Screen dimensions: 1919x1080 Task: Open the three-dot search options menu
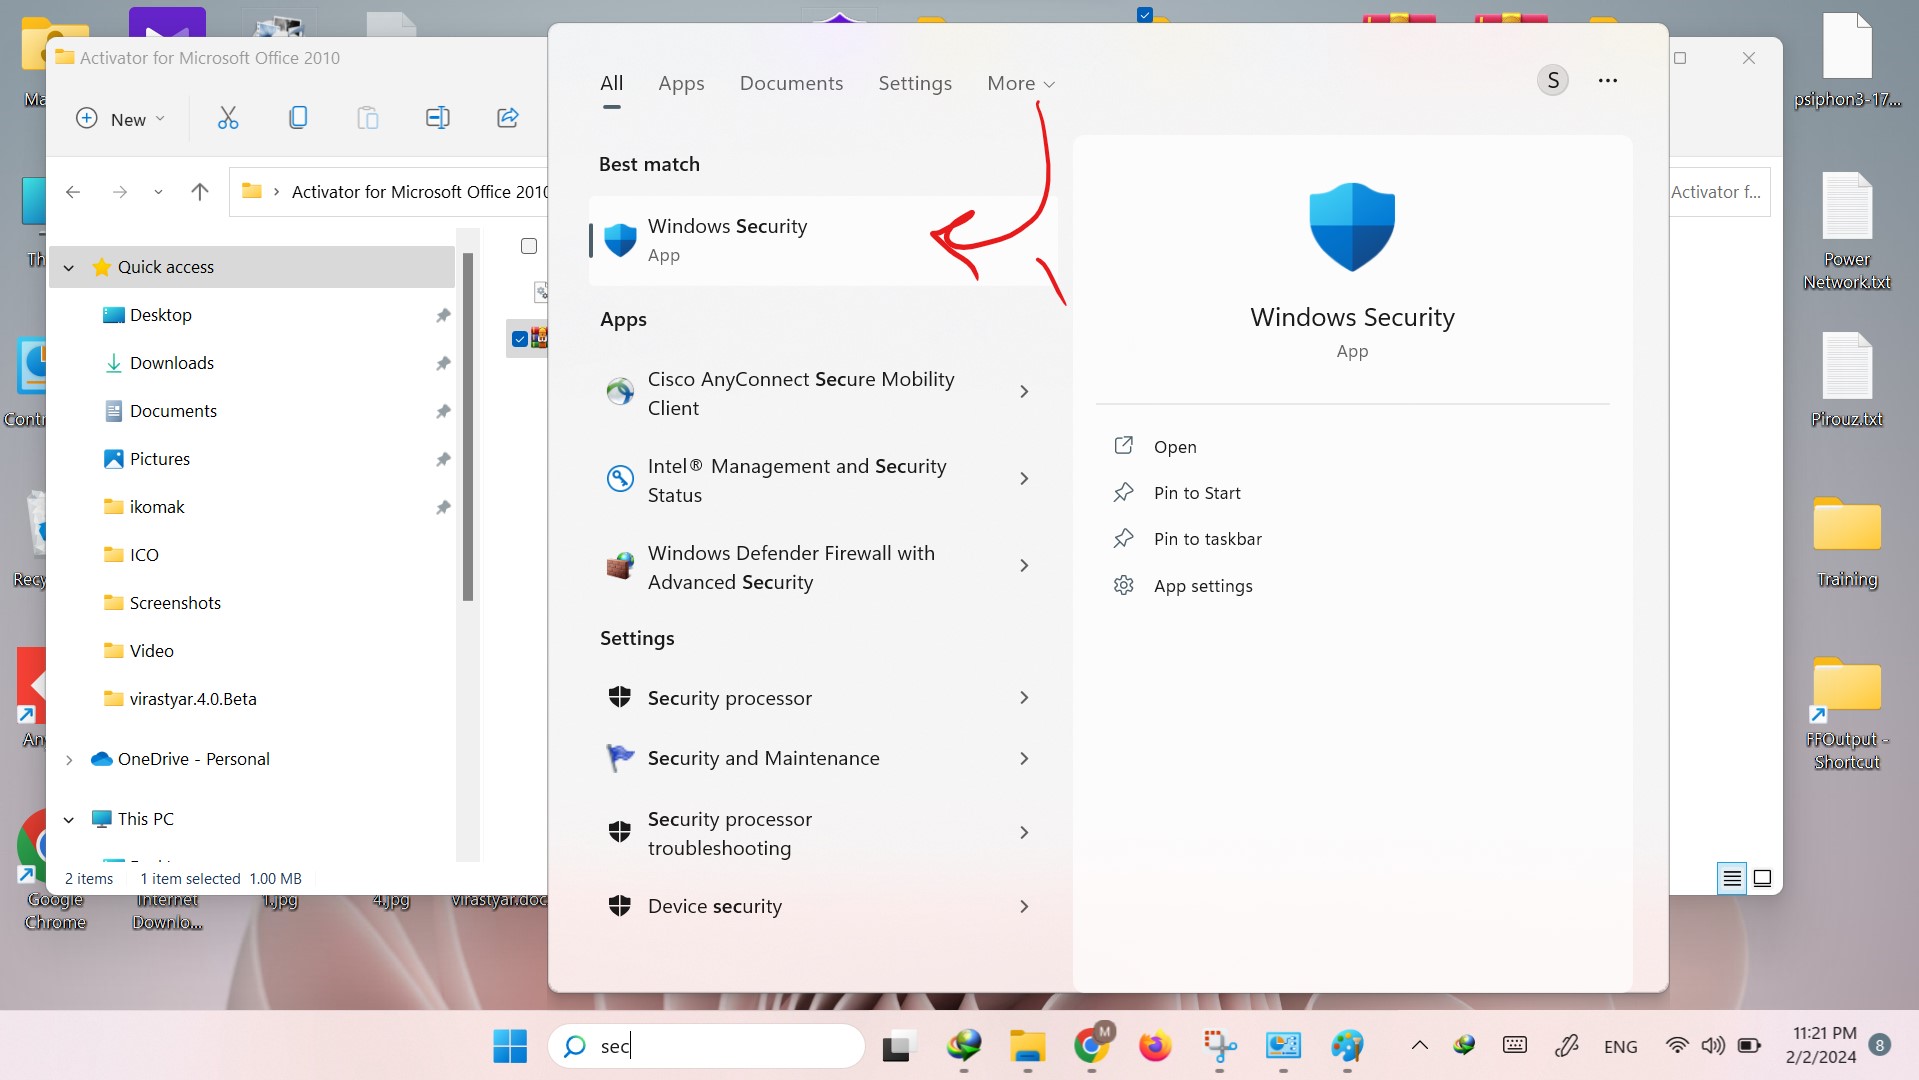[x=1608, y=80]
